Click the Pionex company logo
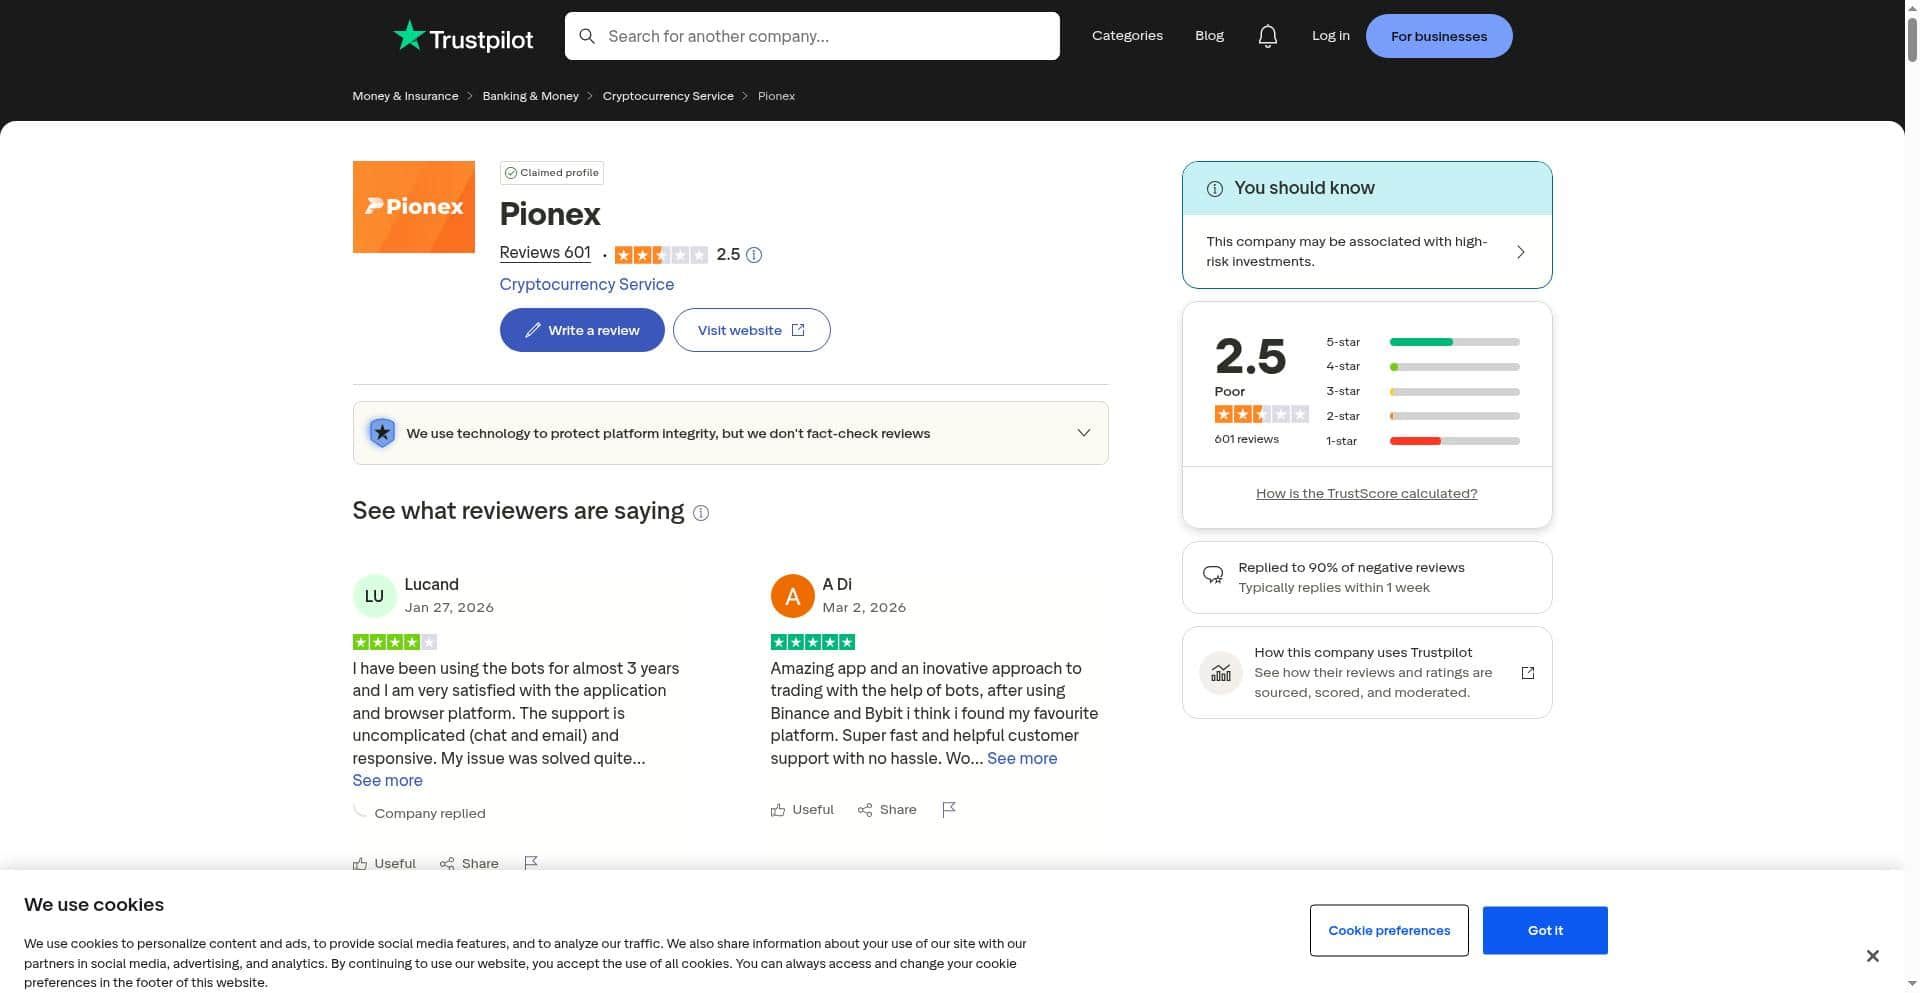The image size is (1920, 993). pos(413,207)
